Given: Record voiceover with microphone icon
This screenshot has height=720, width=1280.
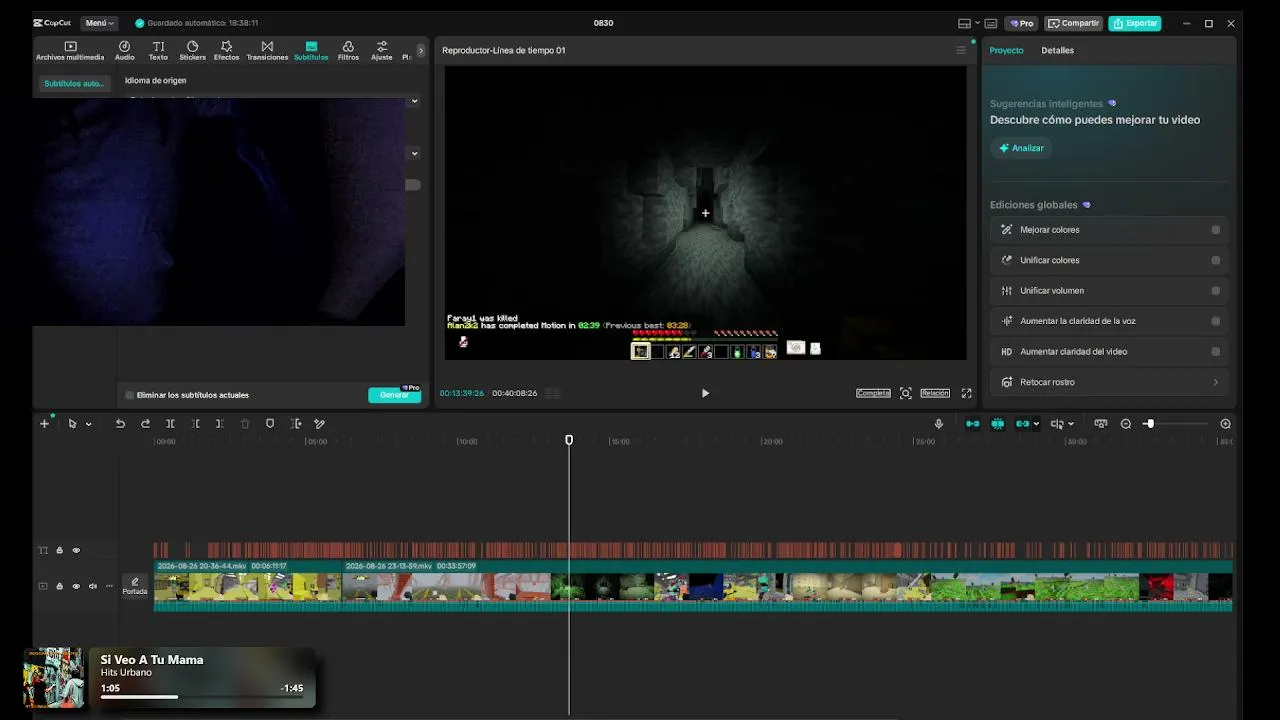Looking at the screenshot, I should [x=938, y=424].
